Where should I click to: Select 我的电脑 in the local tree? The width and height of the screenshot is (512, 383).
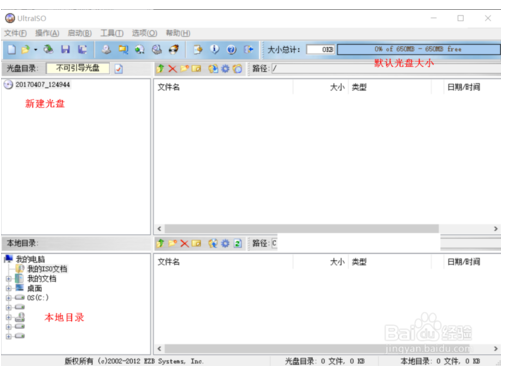point(30,259)
